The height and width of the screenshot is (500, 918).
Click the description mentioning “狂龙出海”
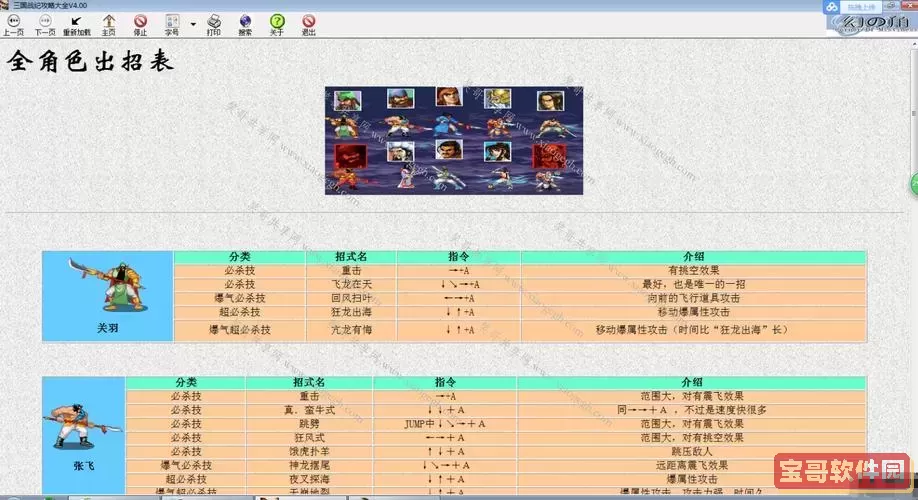click(694, 330)
